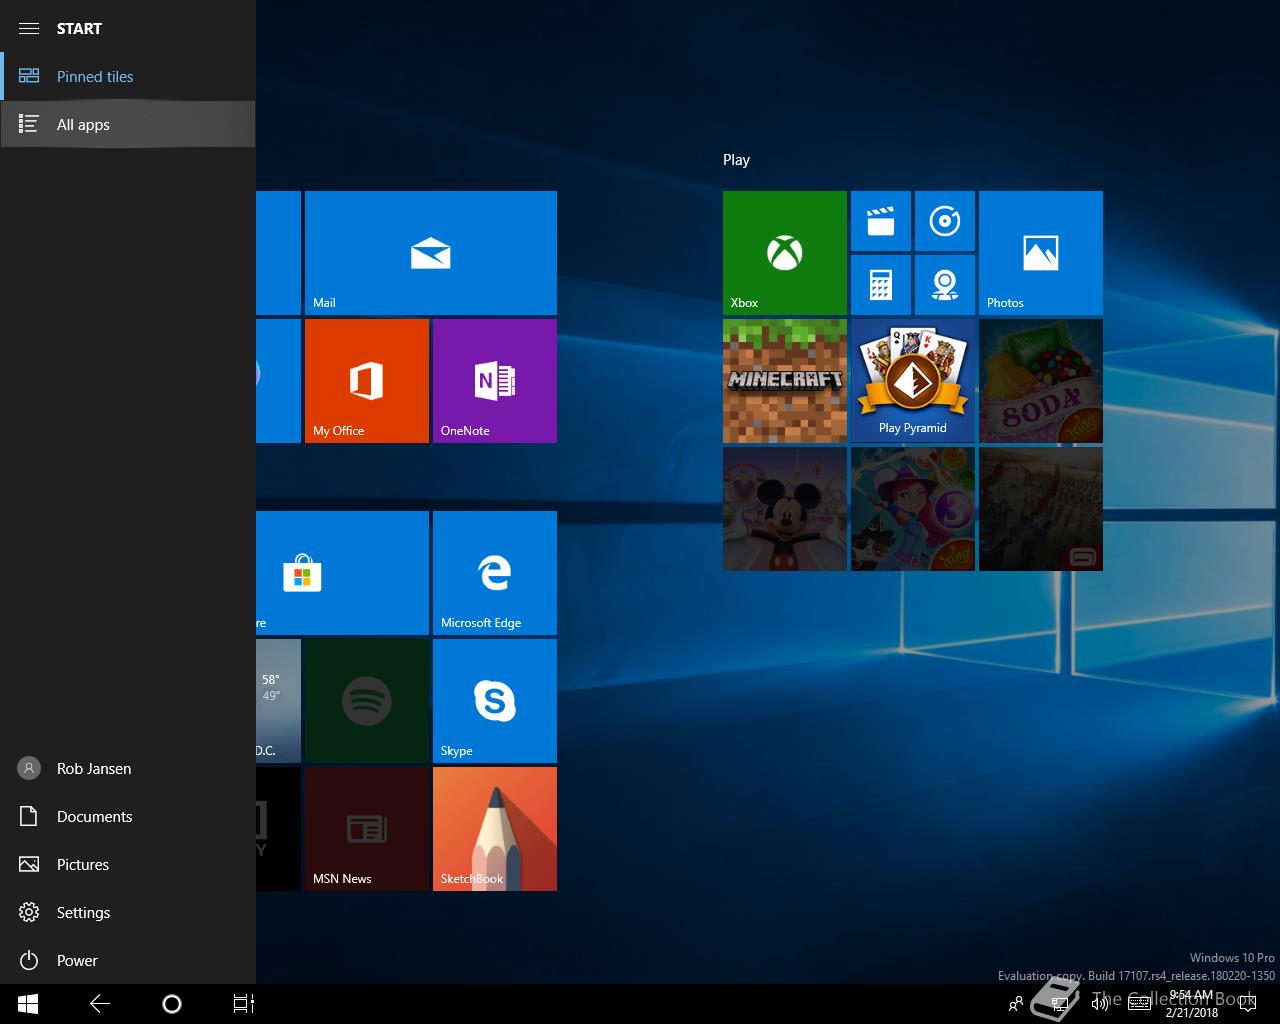Launch the Candy Crush Soda tile
The width and height of the screenshot is (1280, 1024).
[x=1041, y=381]
